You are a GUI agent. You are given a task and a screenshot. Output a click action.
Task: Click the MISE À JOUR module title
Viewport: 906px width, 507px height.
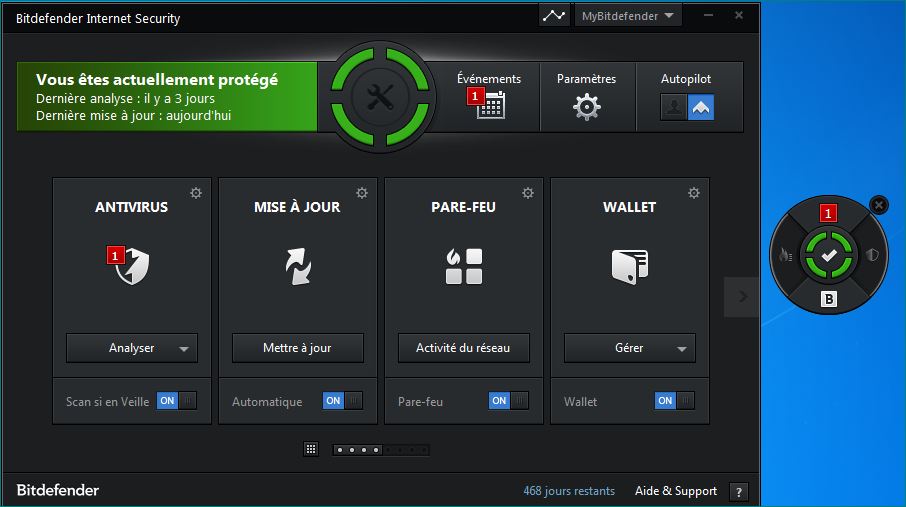(298, 207)
